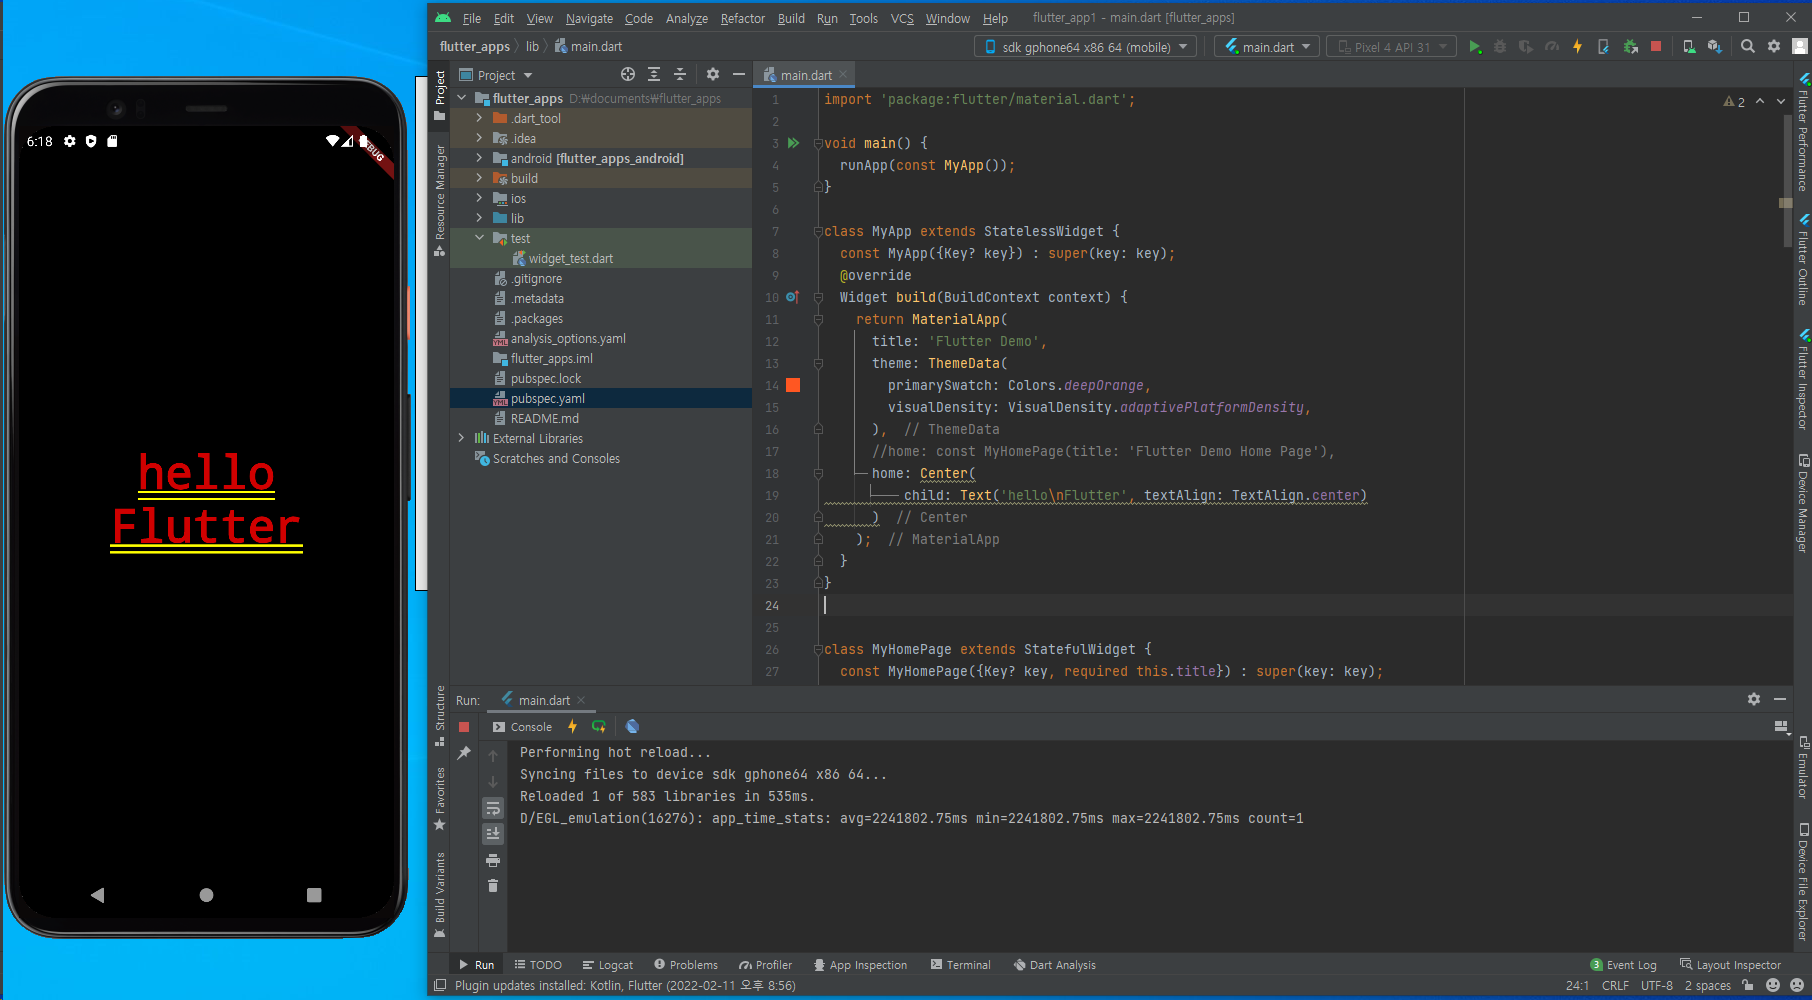Open the SDK Manager toolbar icon
1812x1000 pixels.
[1715, 47]
